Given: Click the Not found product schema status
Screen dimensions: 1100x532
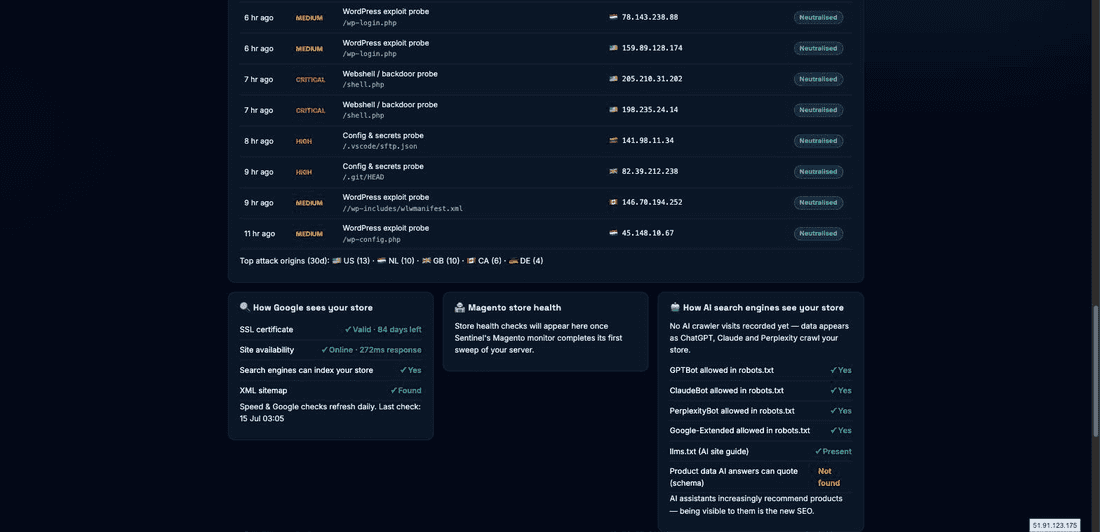Looking at the screenshot, I should tap(829, 477).
